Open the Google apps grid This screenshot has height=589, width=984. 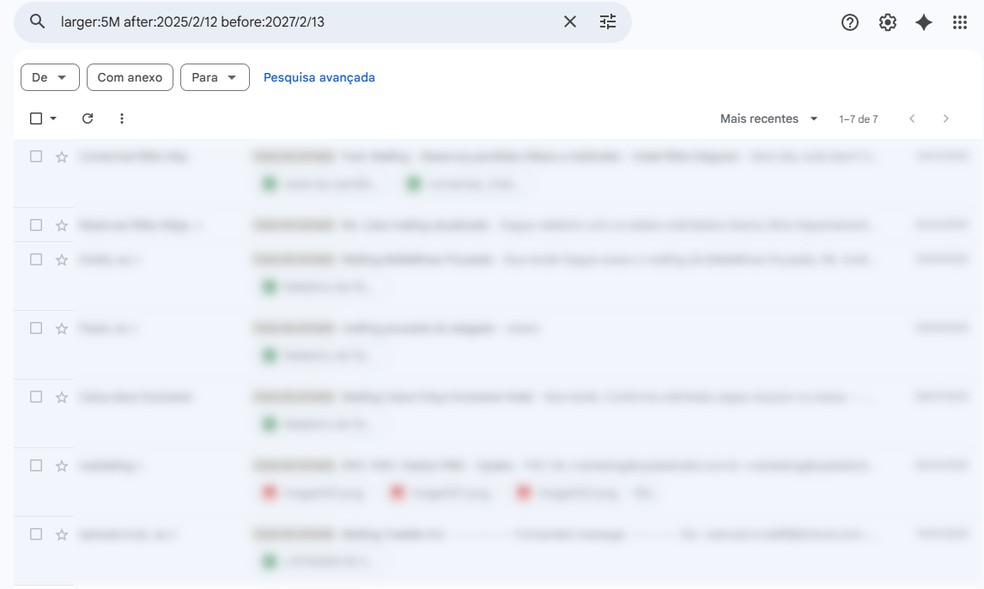960,23
